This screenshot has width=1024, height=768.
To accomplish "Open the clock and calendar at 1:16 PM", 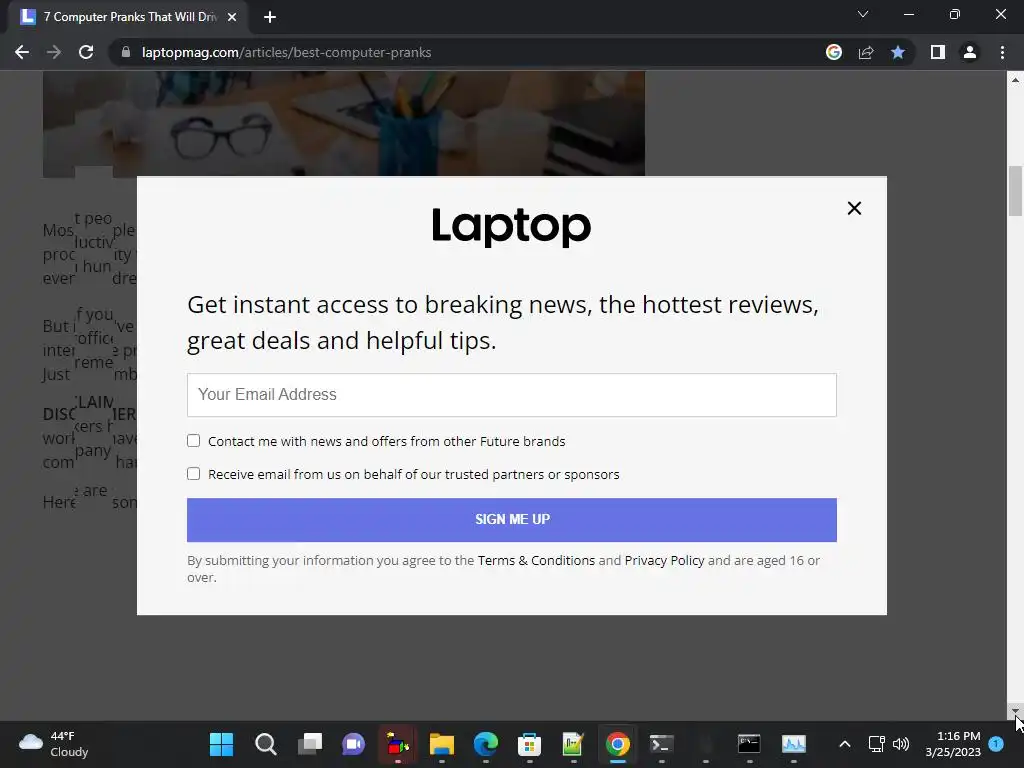I will [x=953, y=744].
